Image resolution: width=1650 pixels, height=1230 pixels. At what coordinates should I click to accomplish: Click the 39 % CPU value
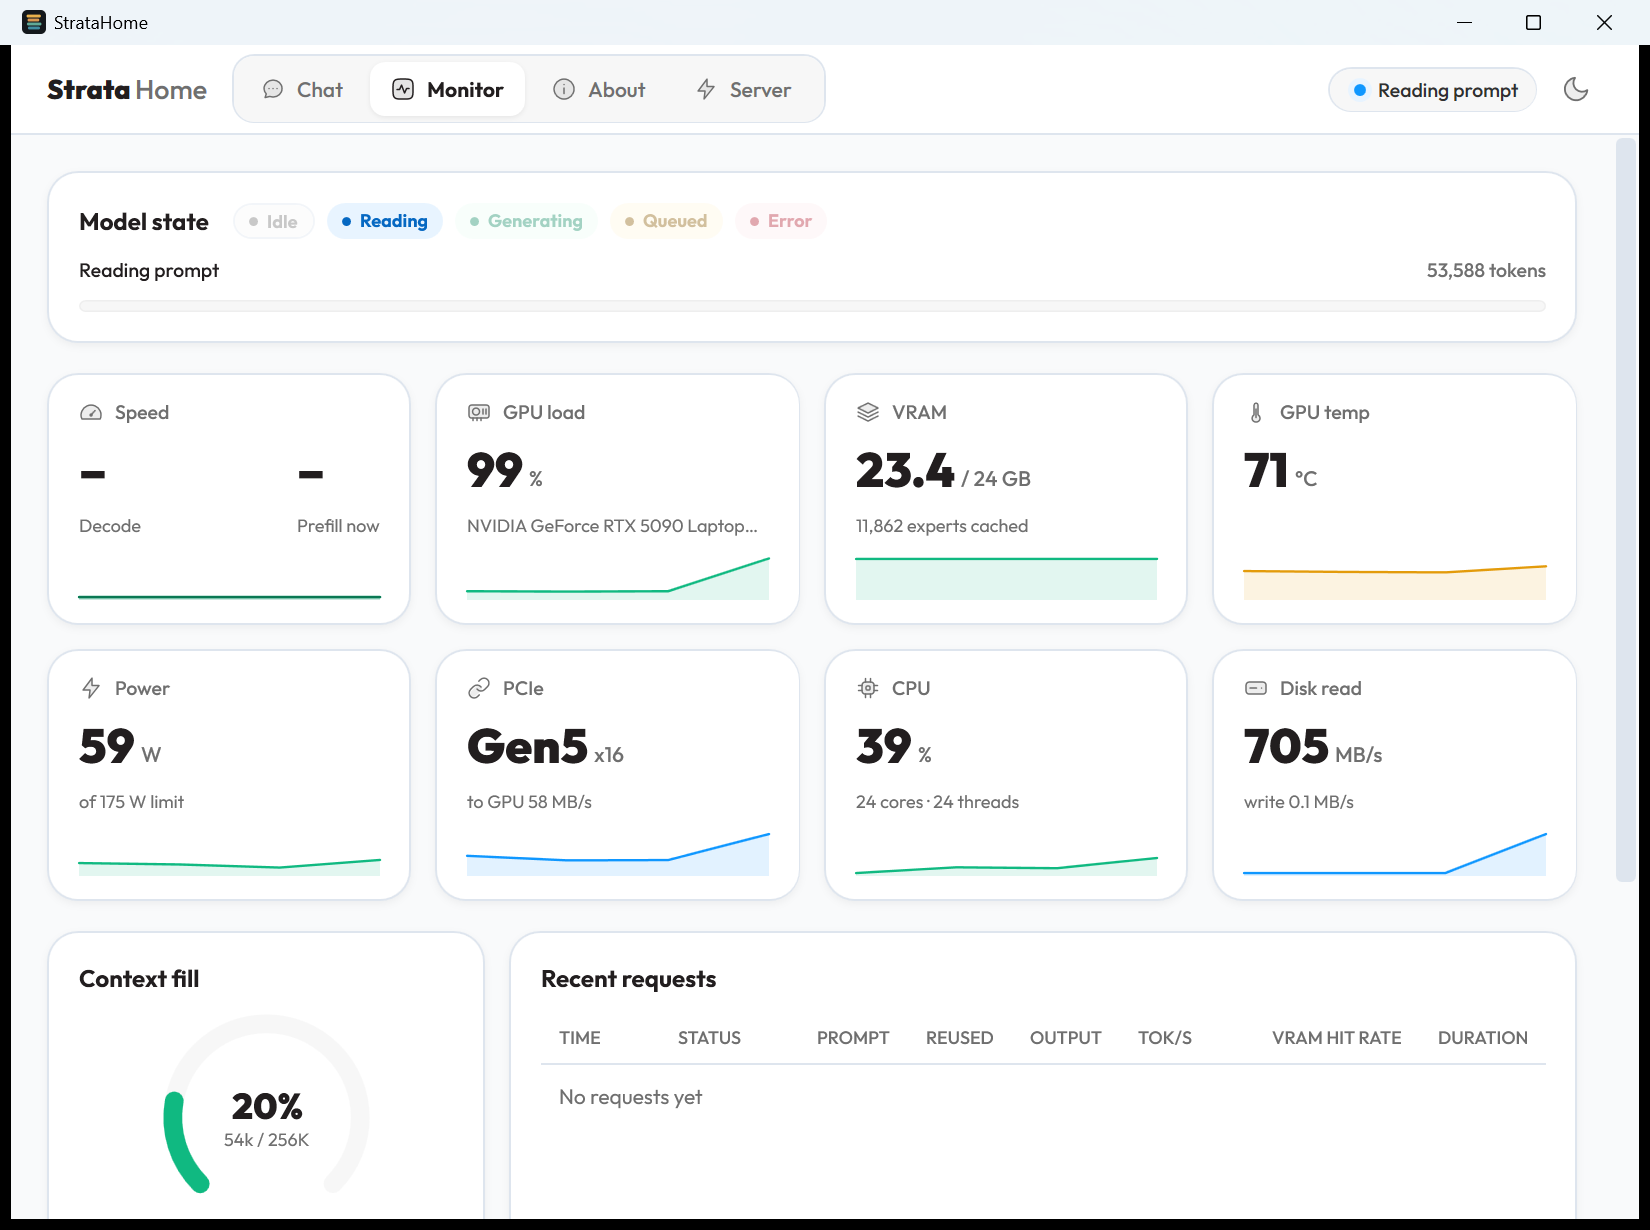(894, 747)
